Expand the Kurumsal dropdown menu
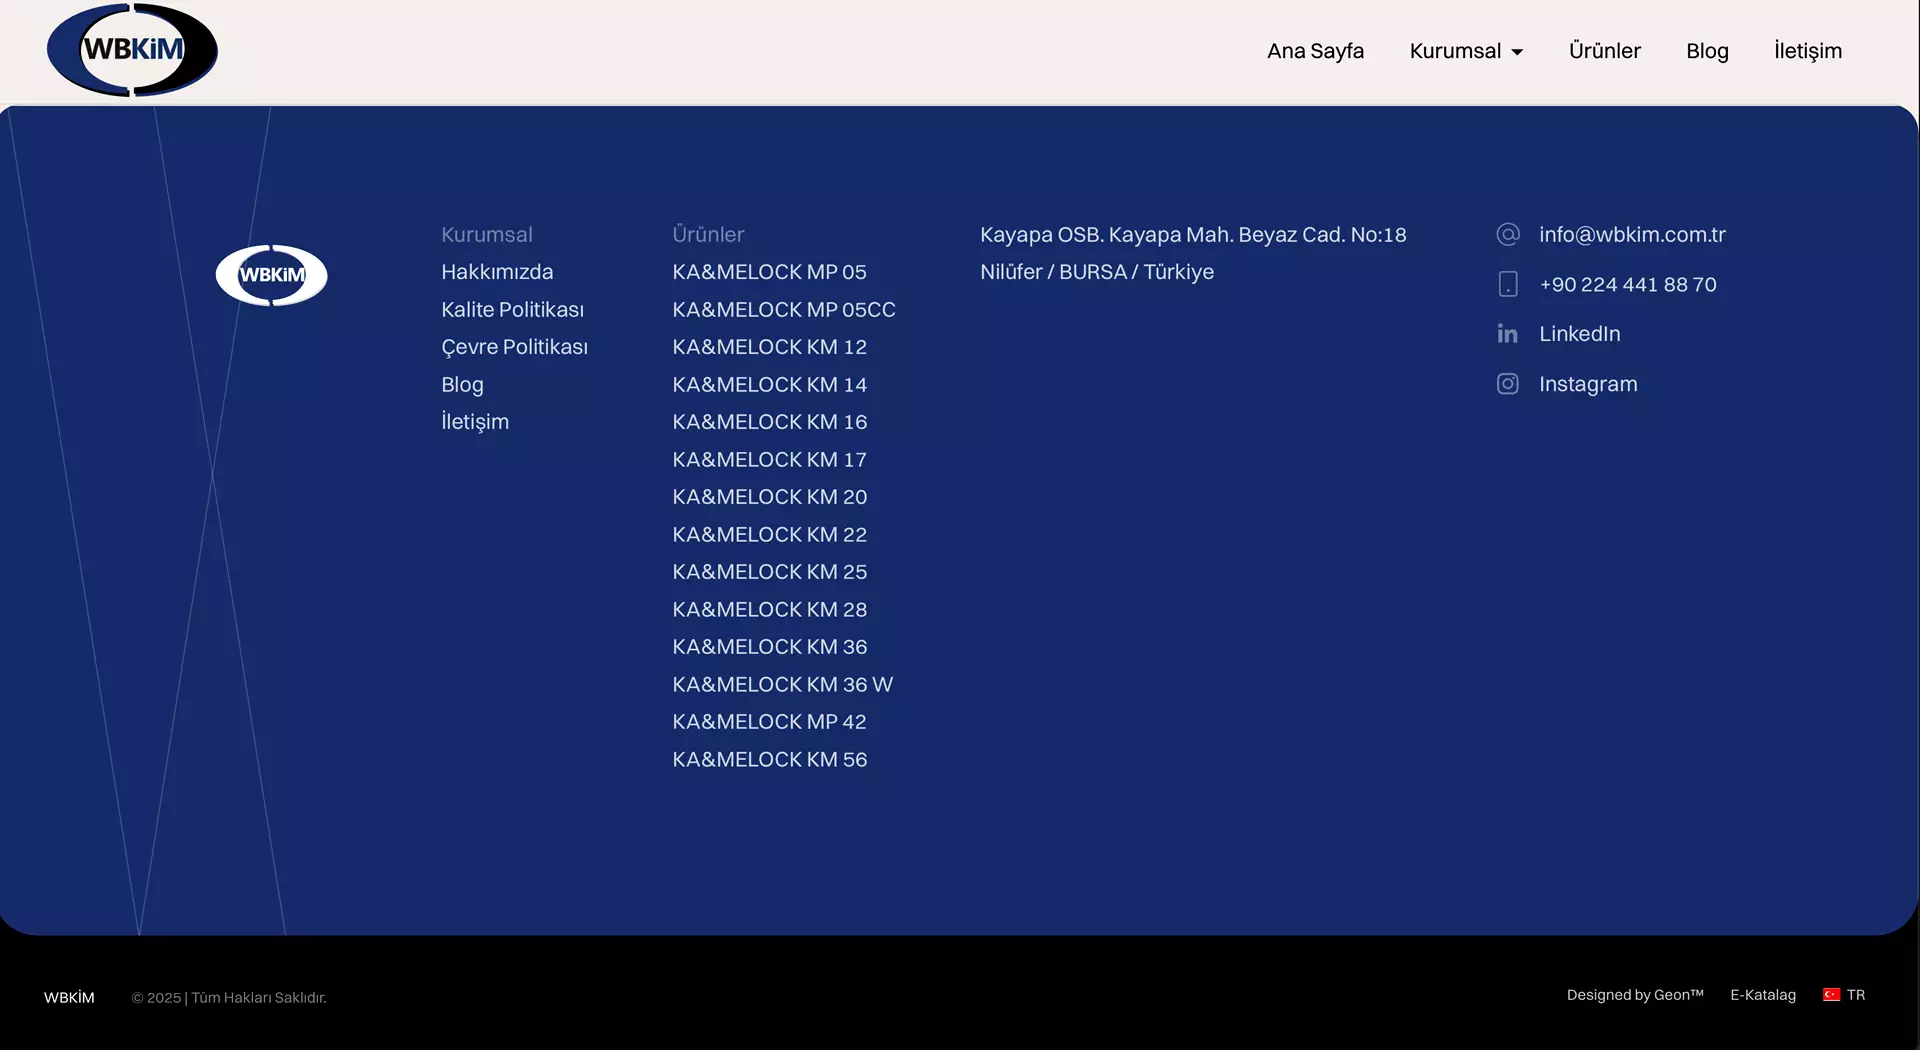 1466,51
